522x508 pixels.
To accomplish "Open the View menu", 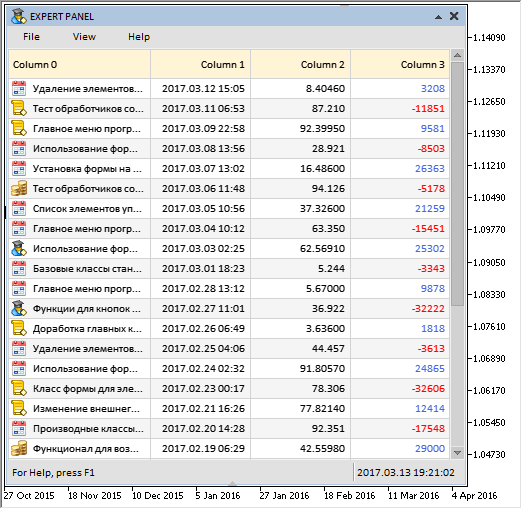I will tap(84, 37).
